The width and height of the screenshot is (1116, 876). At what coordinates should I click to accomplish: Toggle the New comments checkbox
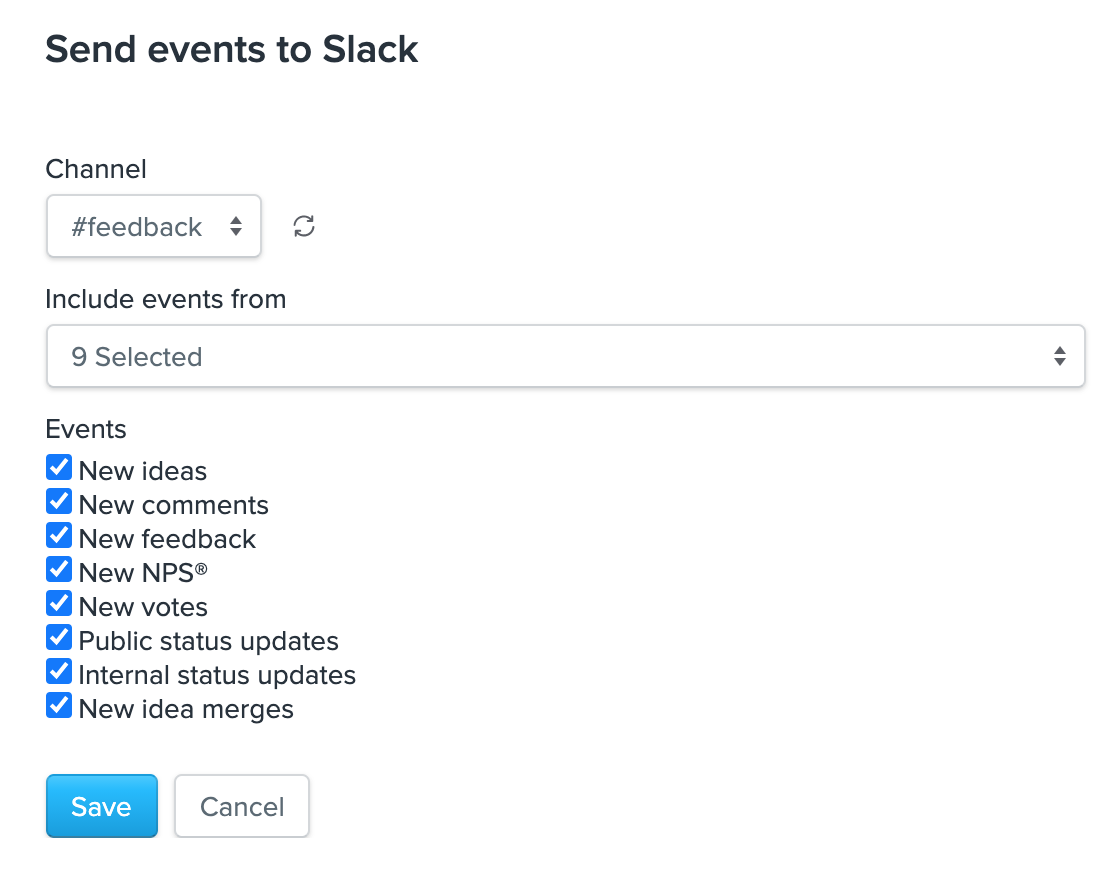click(x=59, y=502)
